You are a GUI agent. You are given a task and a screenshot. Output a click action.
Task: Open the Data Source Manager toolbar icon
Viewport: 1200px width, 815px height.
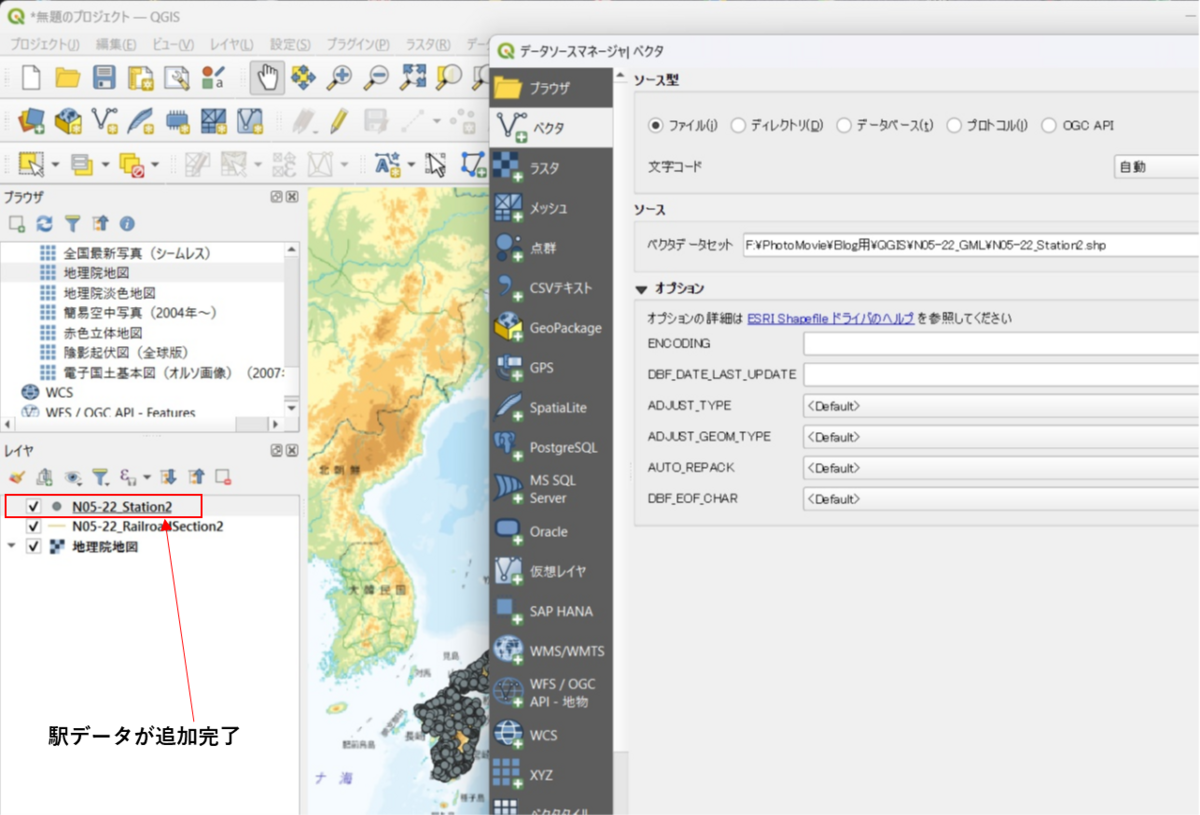(x=31, y=121)
